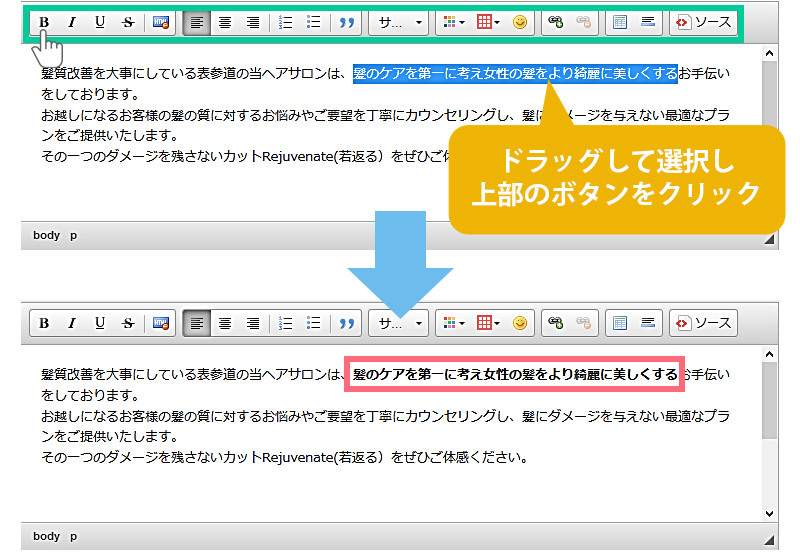Click Italic button in bottom editor toolbar
This screenshot has width=800, height=559.
coord(72,323)
